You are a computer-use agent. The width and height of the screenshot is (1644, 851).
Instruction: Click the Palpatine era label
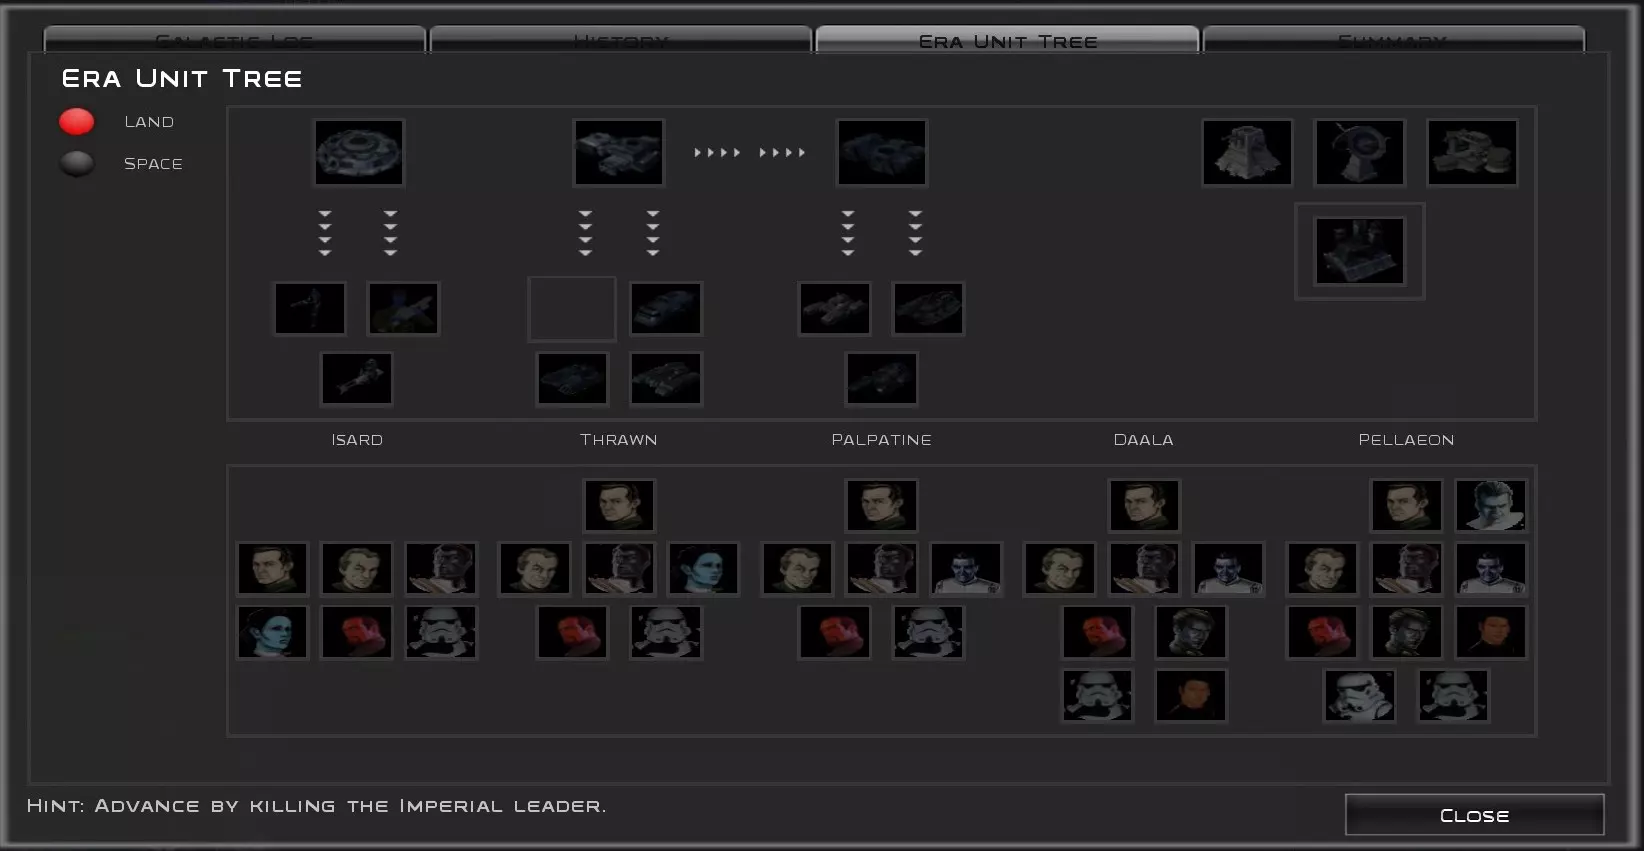click(x=882, y=440)
